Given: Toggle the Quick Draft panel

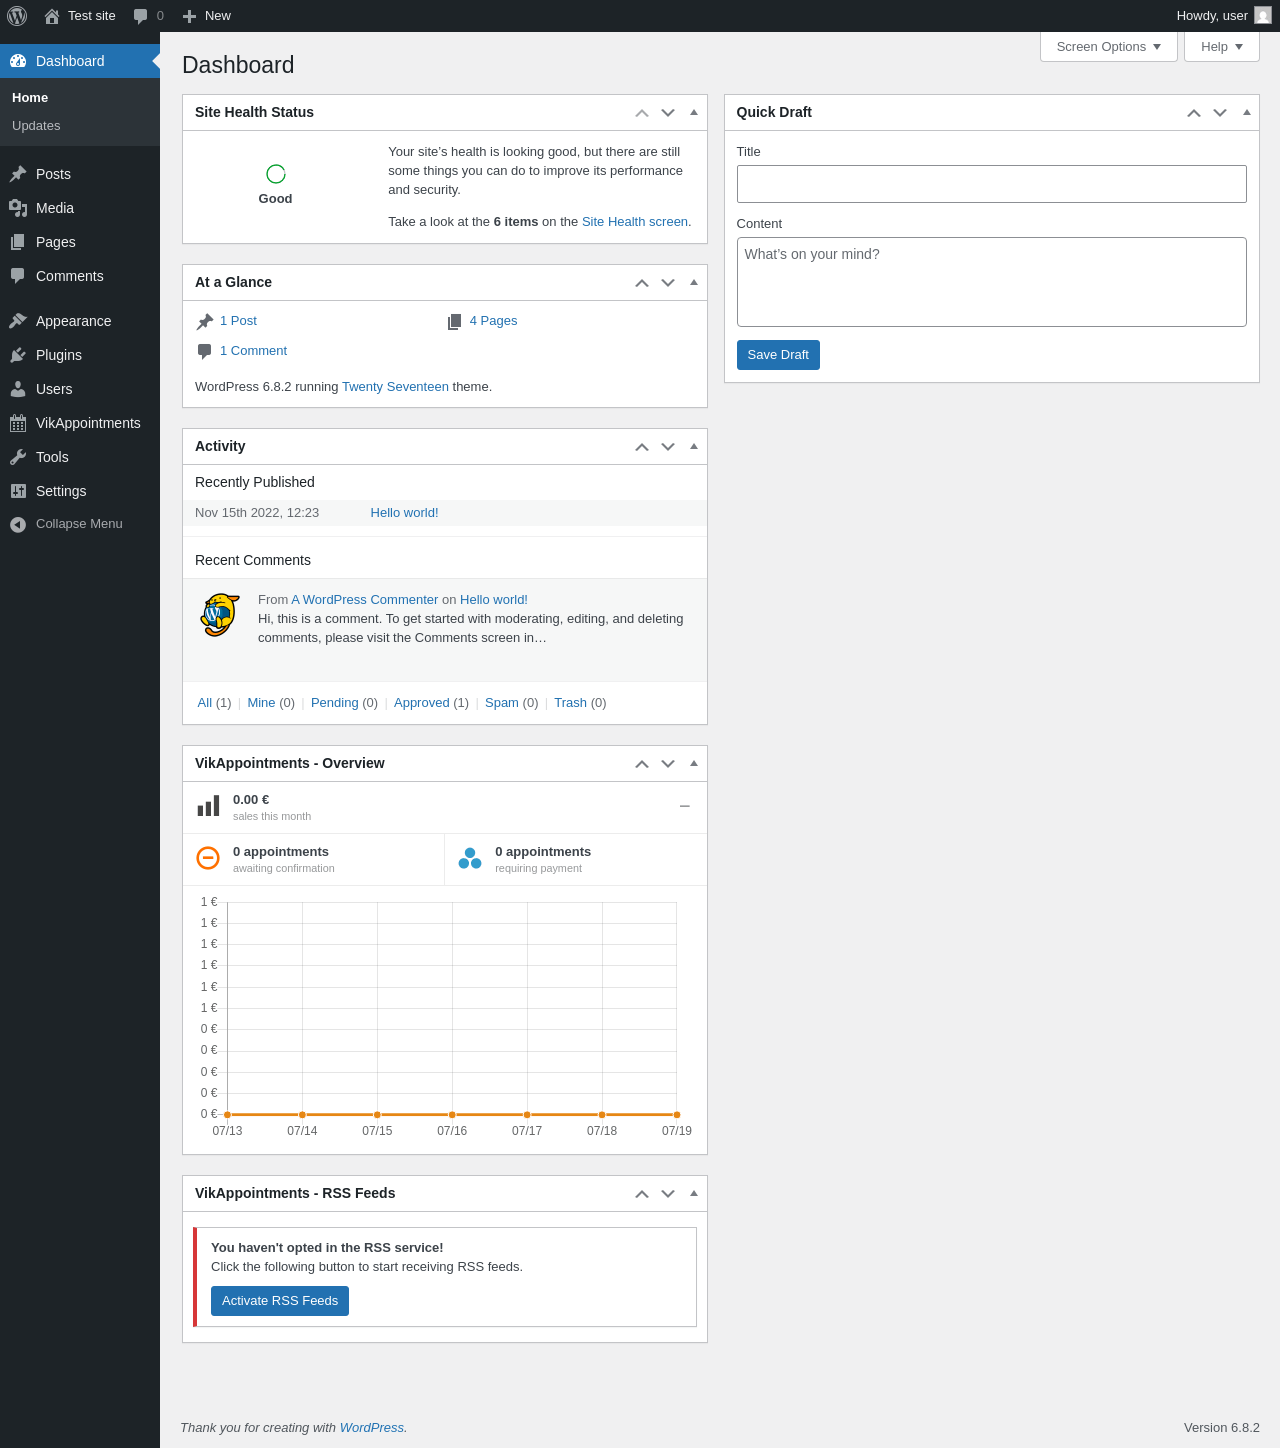Looking at the screenshot, I should click(x=1246, y=113).
